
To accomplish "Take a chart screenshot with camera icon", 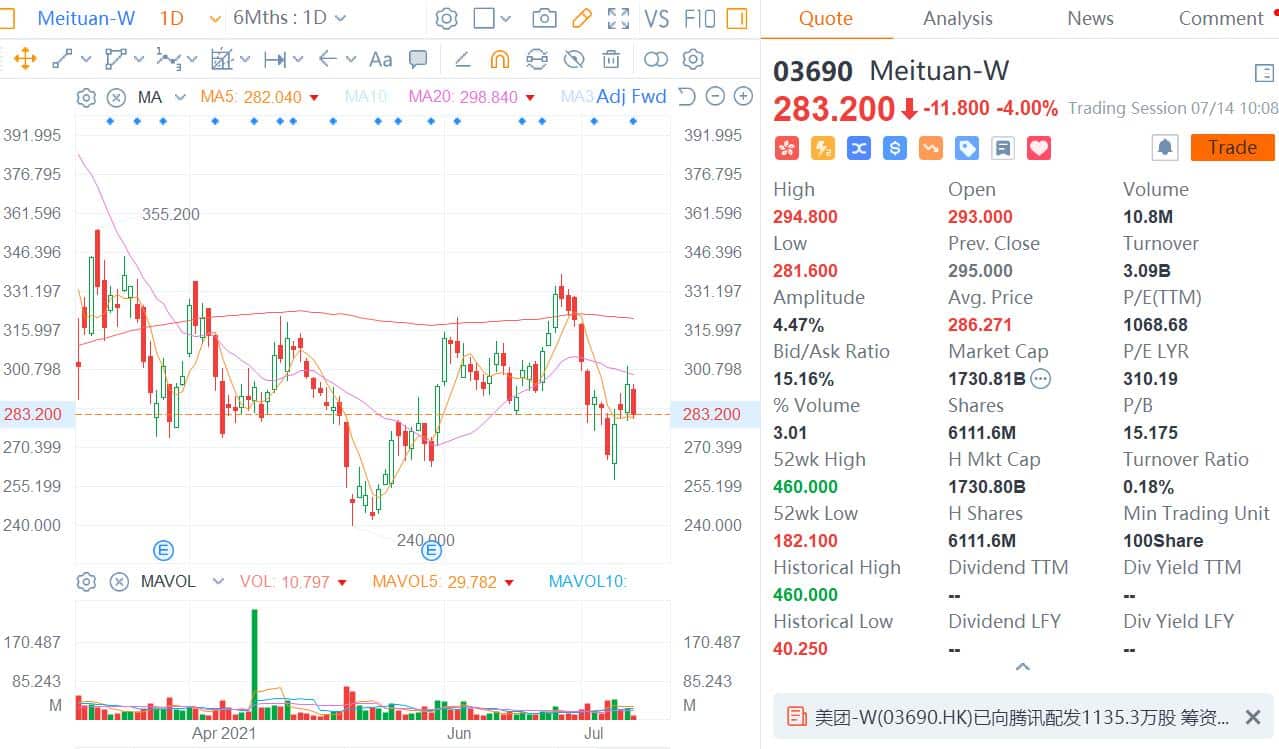I will point(544,18).
